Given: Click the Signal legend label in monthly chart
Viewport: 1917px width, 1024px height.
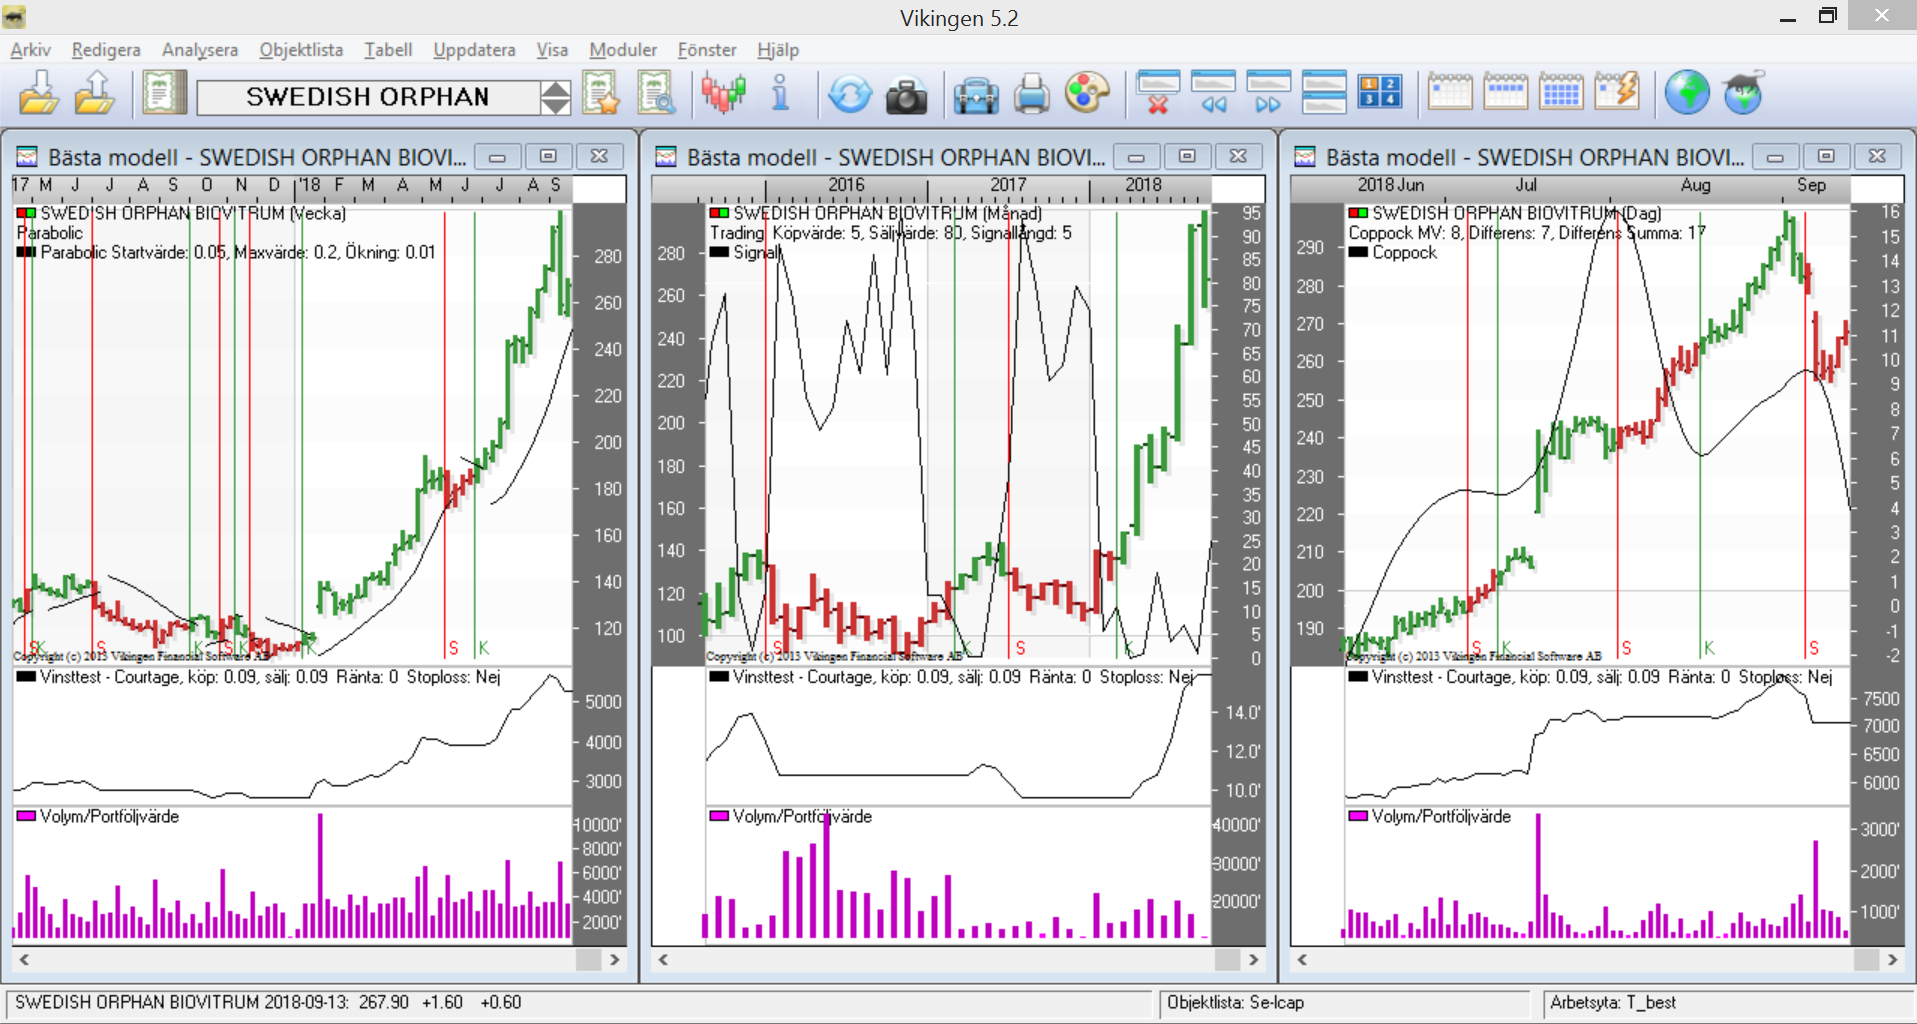Looking at the screenshot, I should (757, 253).
